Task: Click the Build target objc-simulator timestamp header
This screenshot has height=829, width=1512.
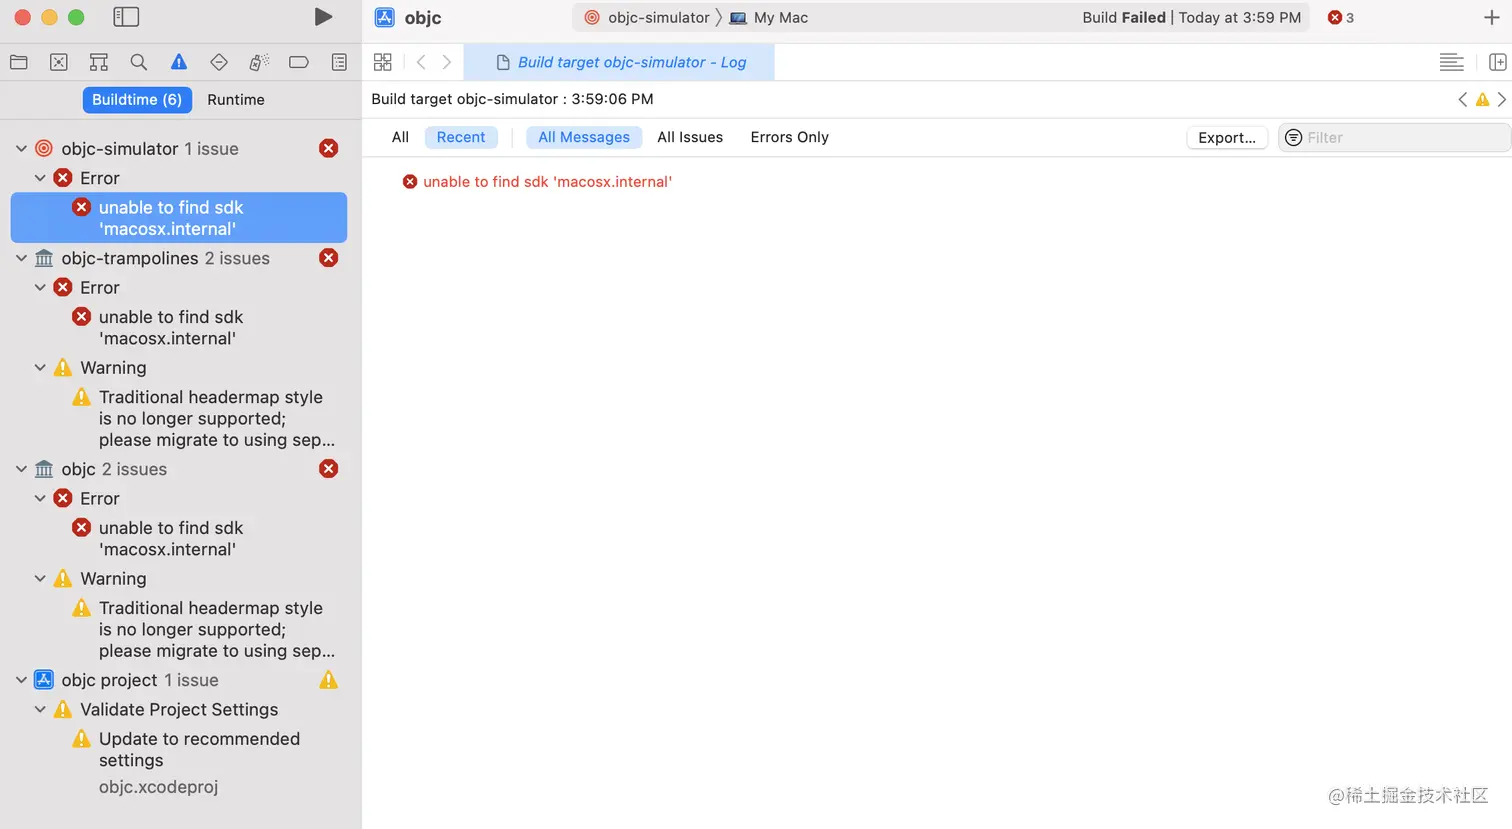Action: [x=512, y=99]
